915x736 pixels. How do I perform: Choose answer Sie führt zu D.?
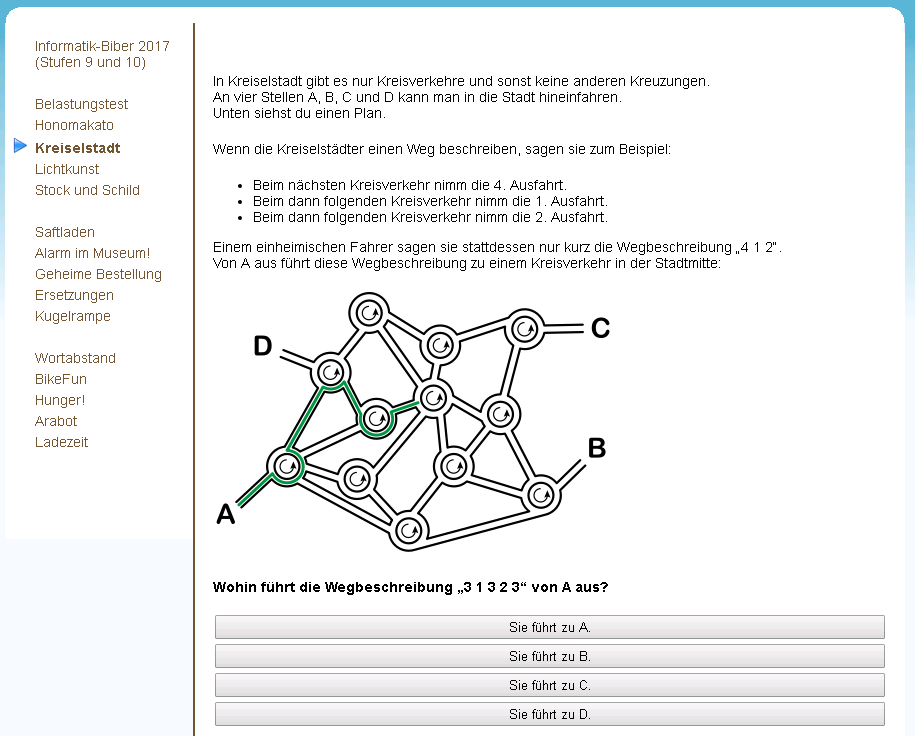[x=550, y=714]
